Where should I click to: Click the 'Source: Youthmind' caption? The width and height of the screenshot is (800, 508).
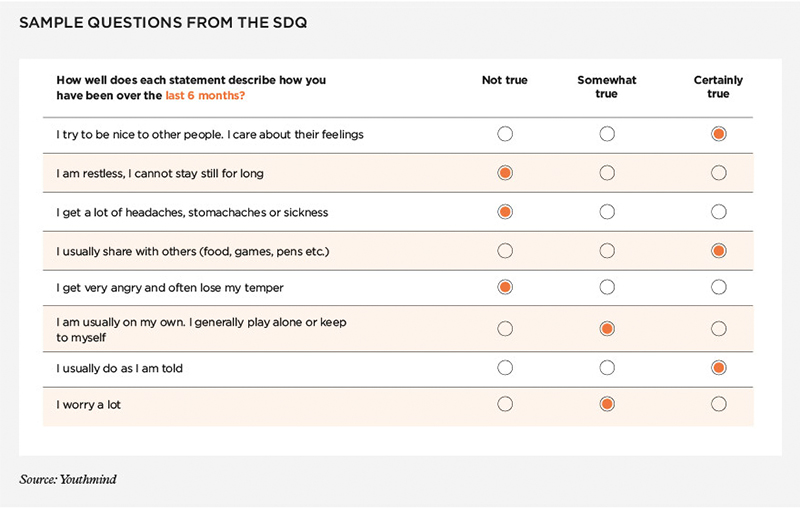pyautogui.click(x=67, y=480)
